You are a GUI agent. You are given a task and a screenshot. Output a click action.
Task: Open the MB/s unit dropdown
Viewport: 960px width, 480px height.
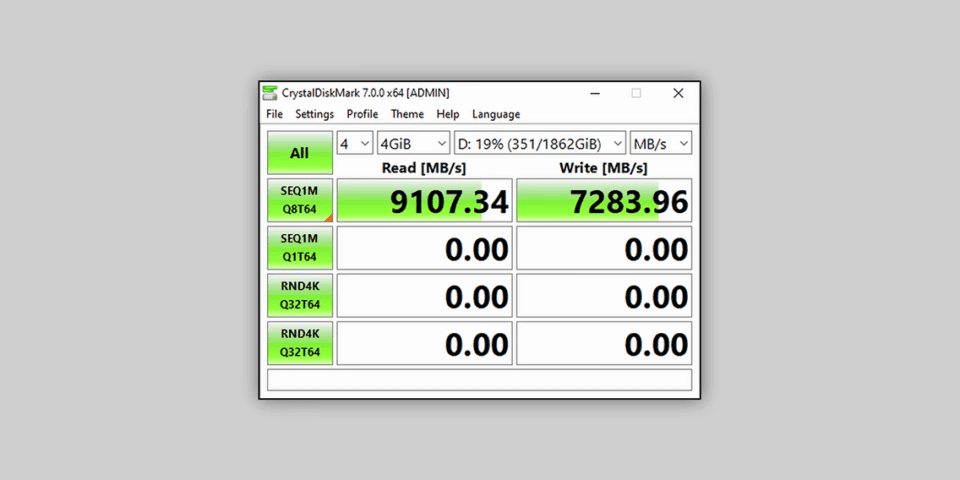coord(661,144)
